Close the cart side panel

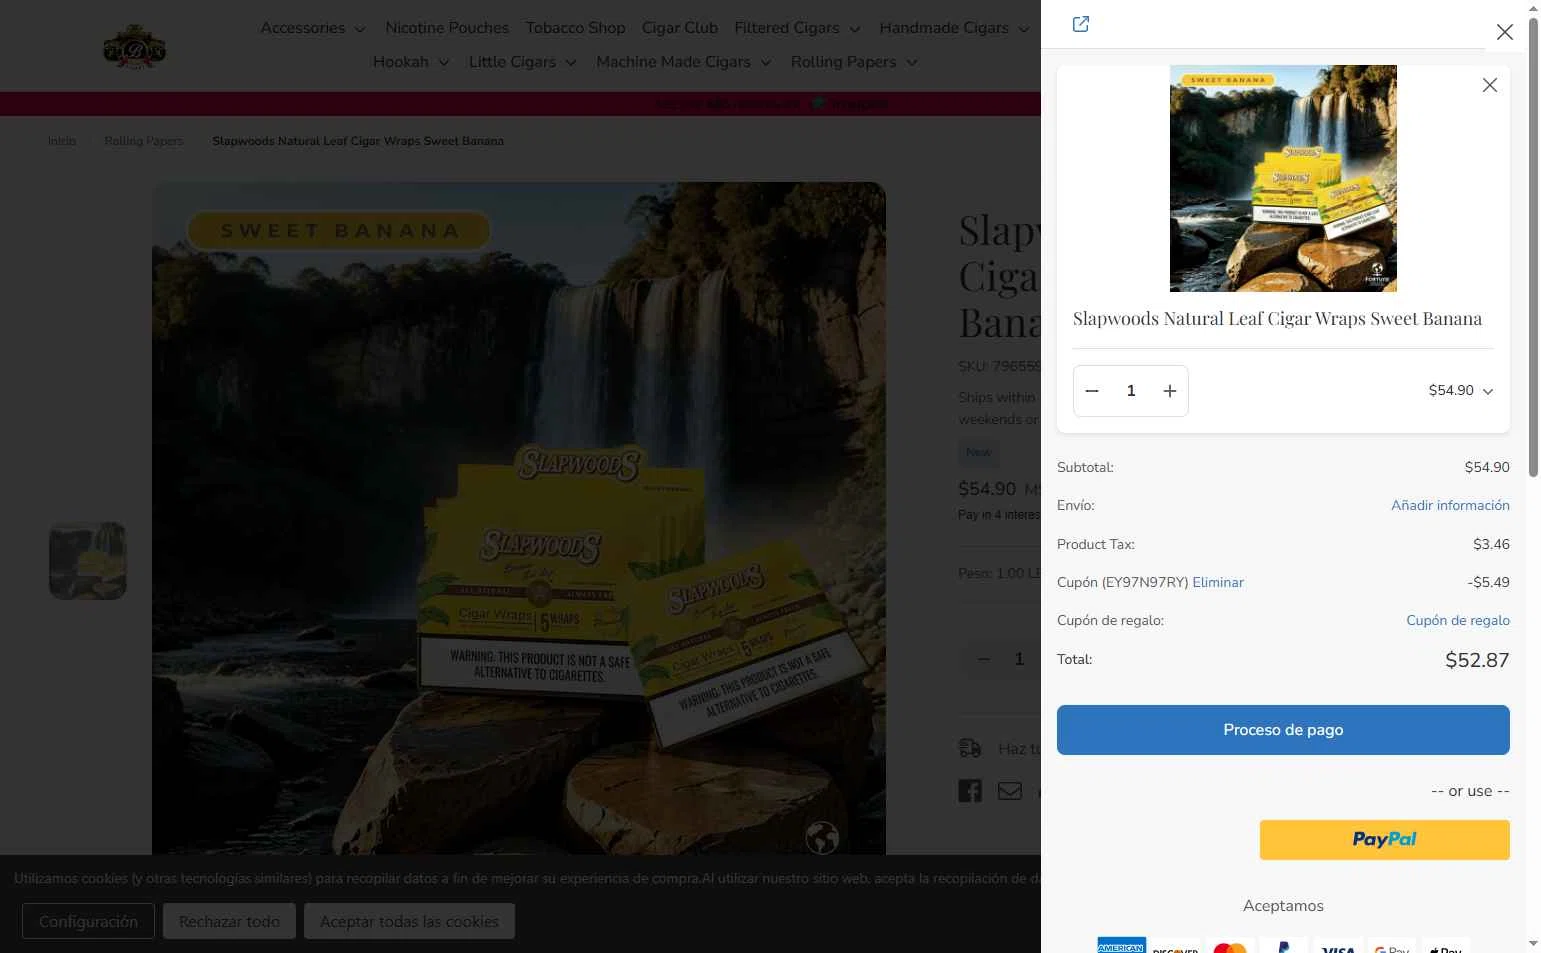[x=1504, y=32]
